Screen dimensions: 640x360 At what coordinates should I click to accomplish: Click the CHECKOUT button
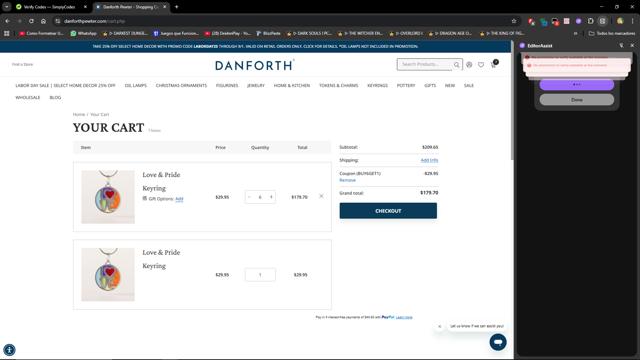388,211
